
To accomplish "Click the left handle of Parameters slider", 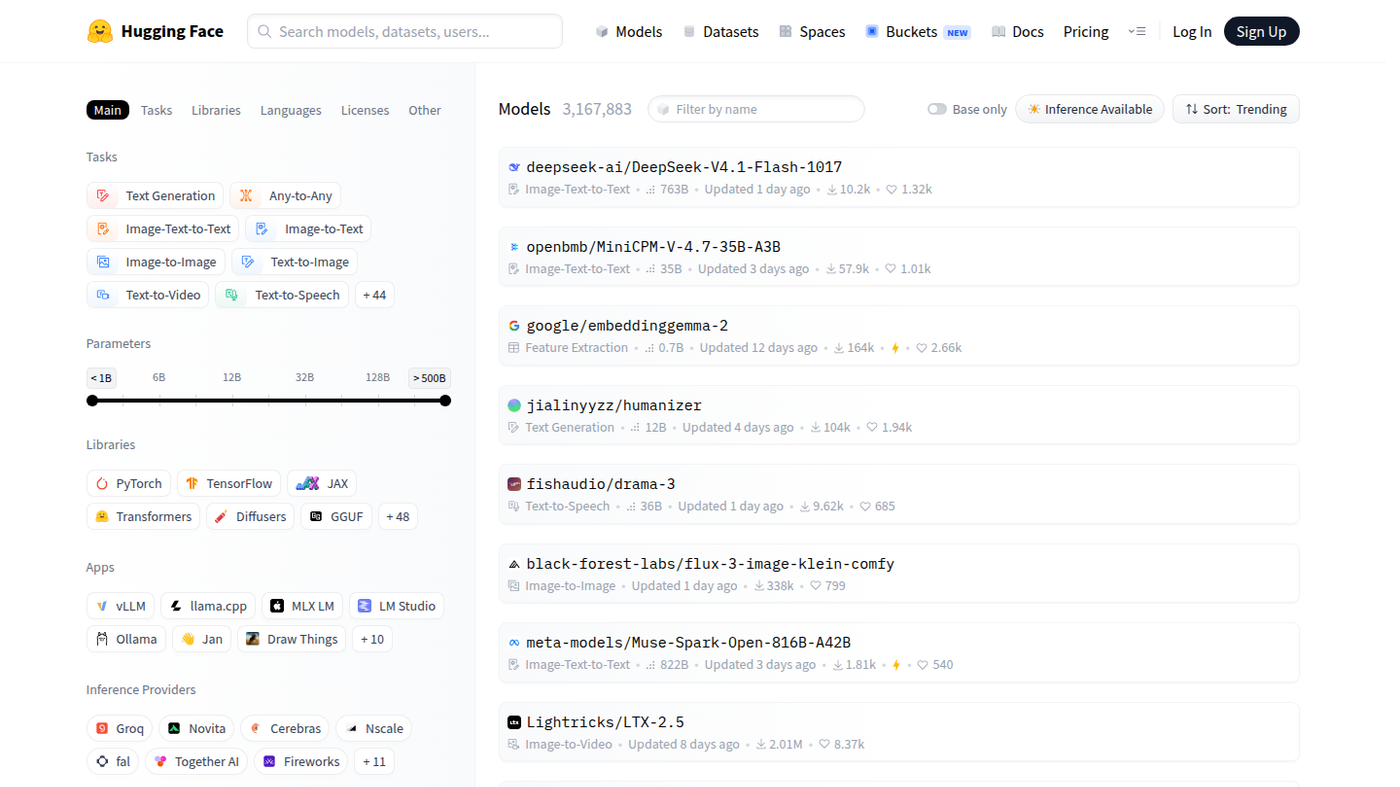I will [x=92, y=401].
